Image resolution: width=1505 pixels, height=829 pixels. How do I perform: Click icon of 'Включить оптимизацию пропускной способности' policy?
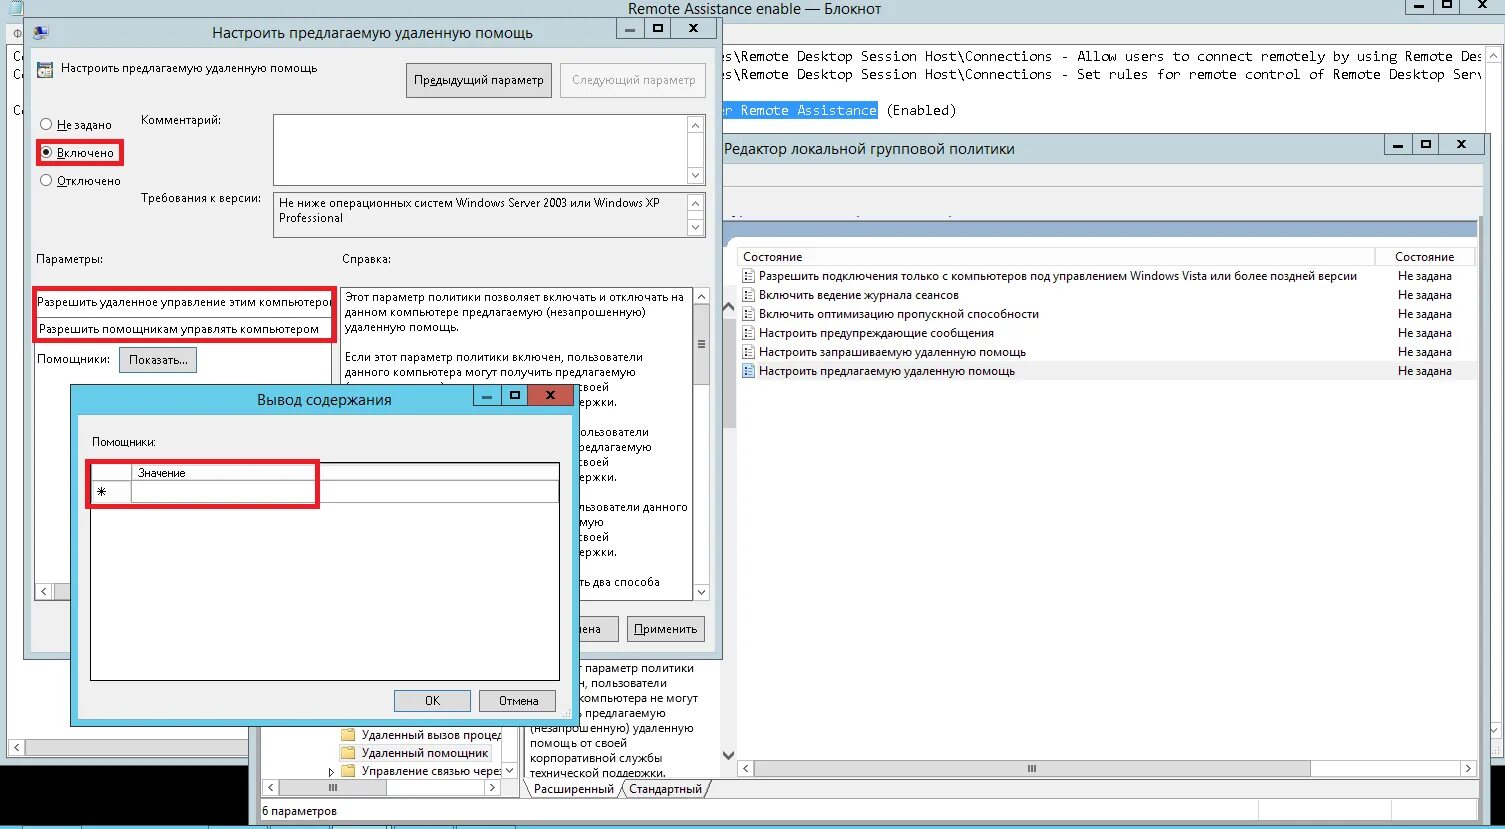(x=748, y=314)
